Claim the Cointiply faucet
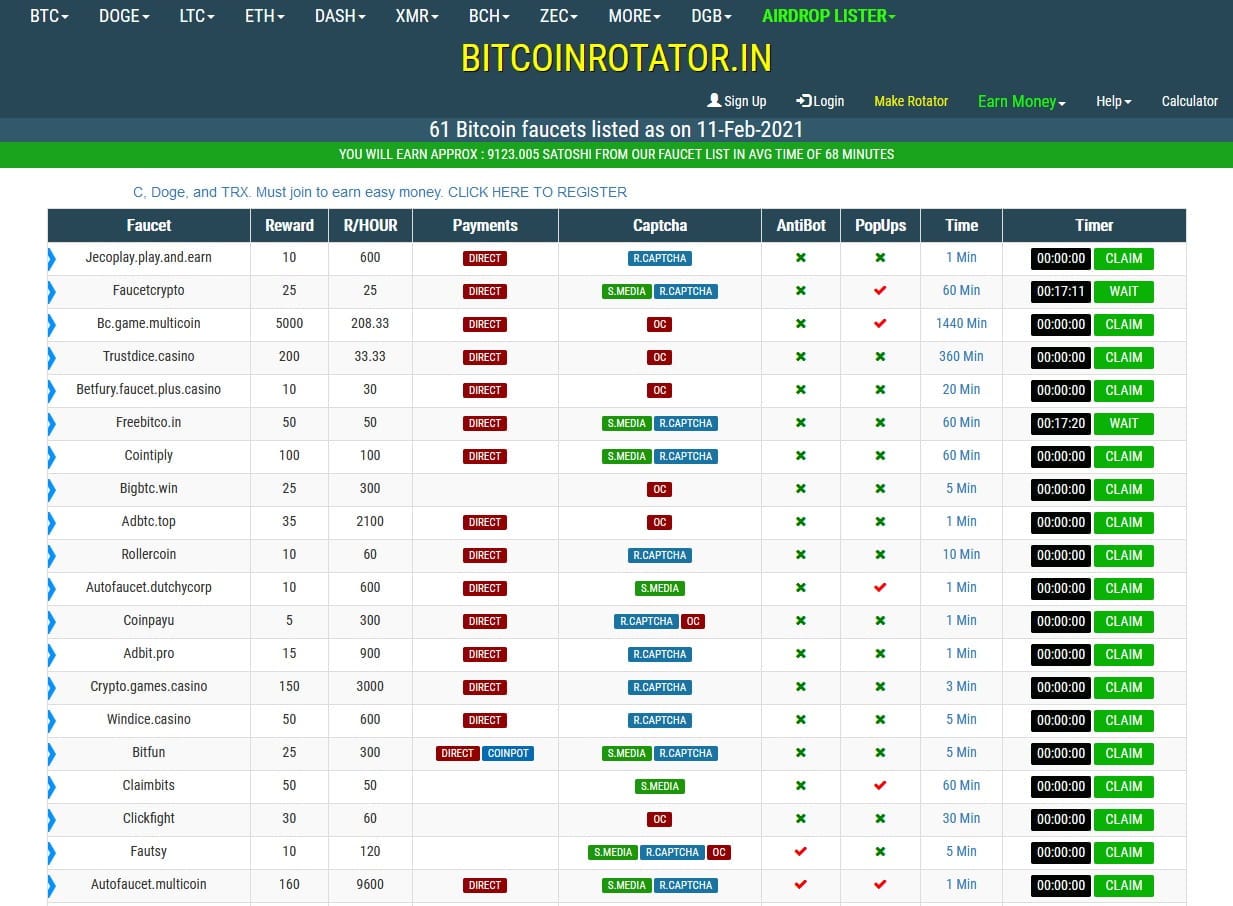 [1123, 456]
